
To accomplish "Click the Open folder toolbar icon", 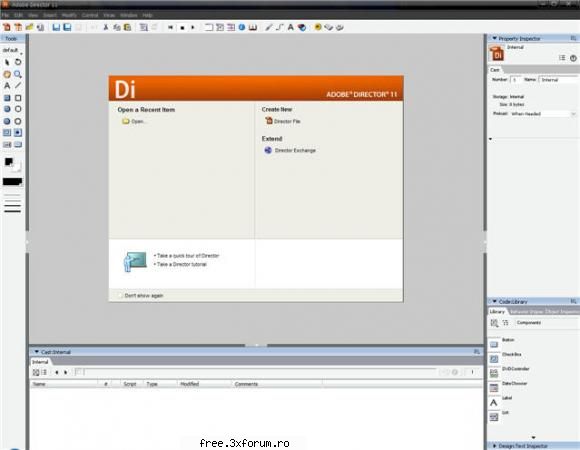I will (x=29, y=27).
